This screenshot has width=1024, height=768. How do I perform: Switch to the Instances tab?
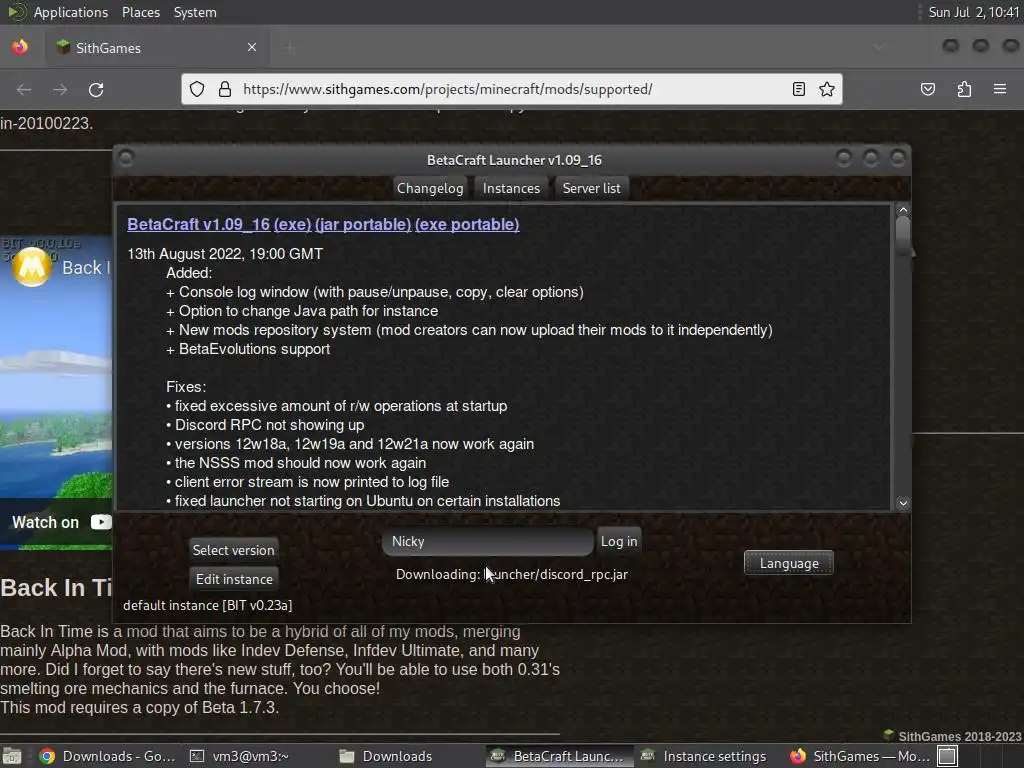coord(511,188)
